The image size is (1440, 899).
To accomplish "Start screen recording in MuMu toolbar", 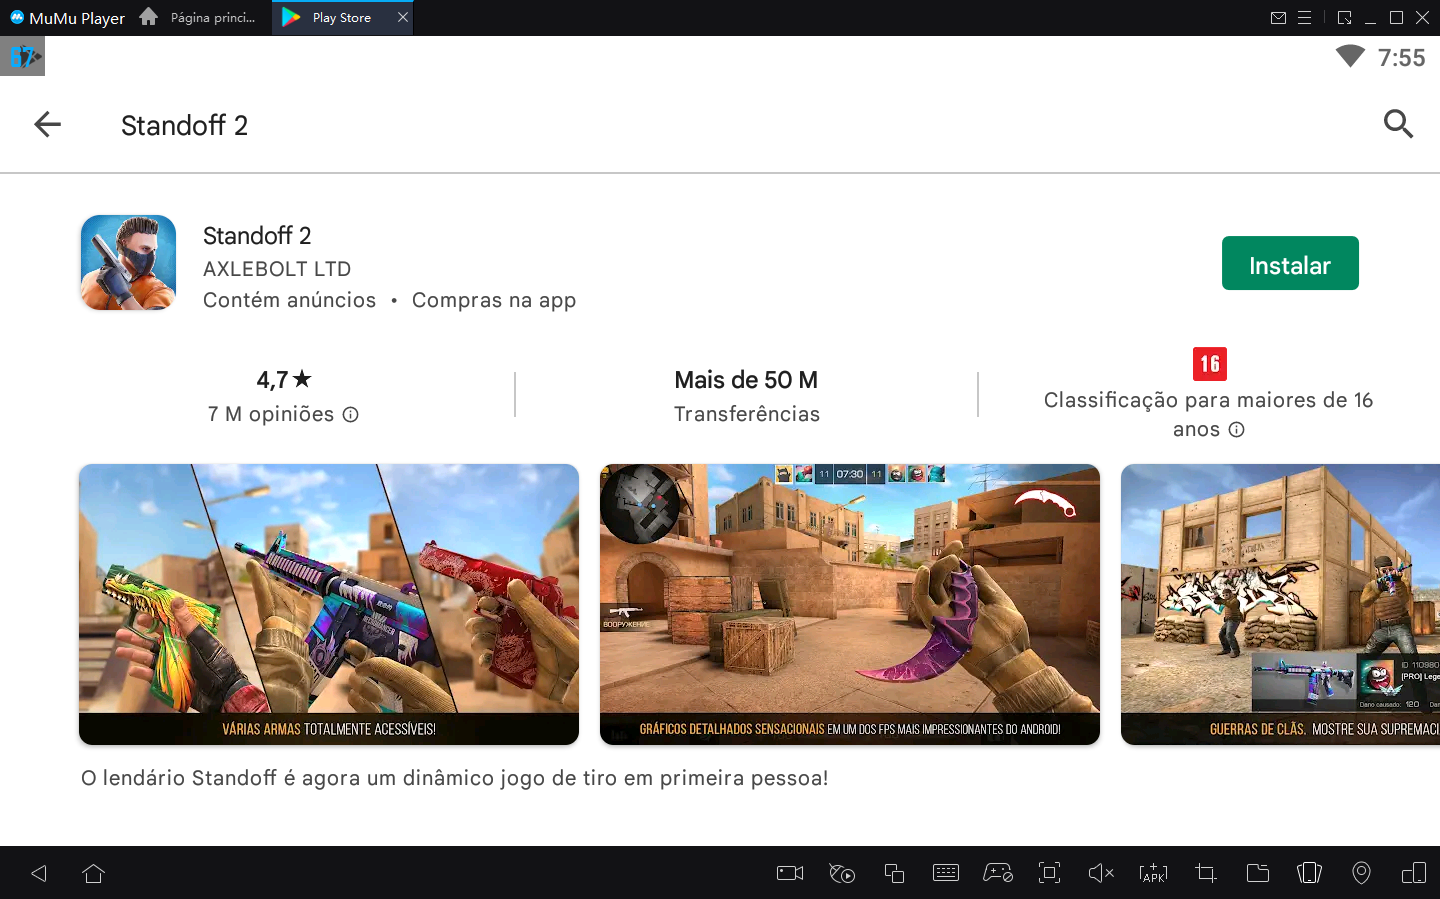I will 789,873.
